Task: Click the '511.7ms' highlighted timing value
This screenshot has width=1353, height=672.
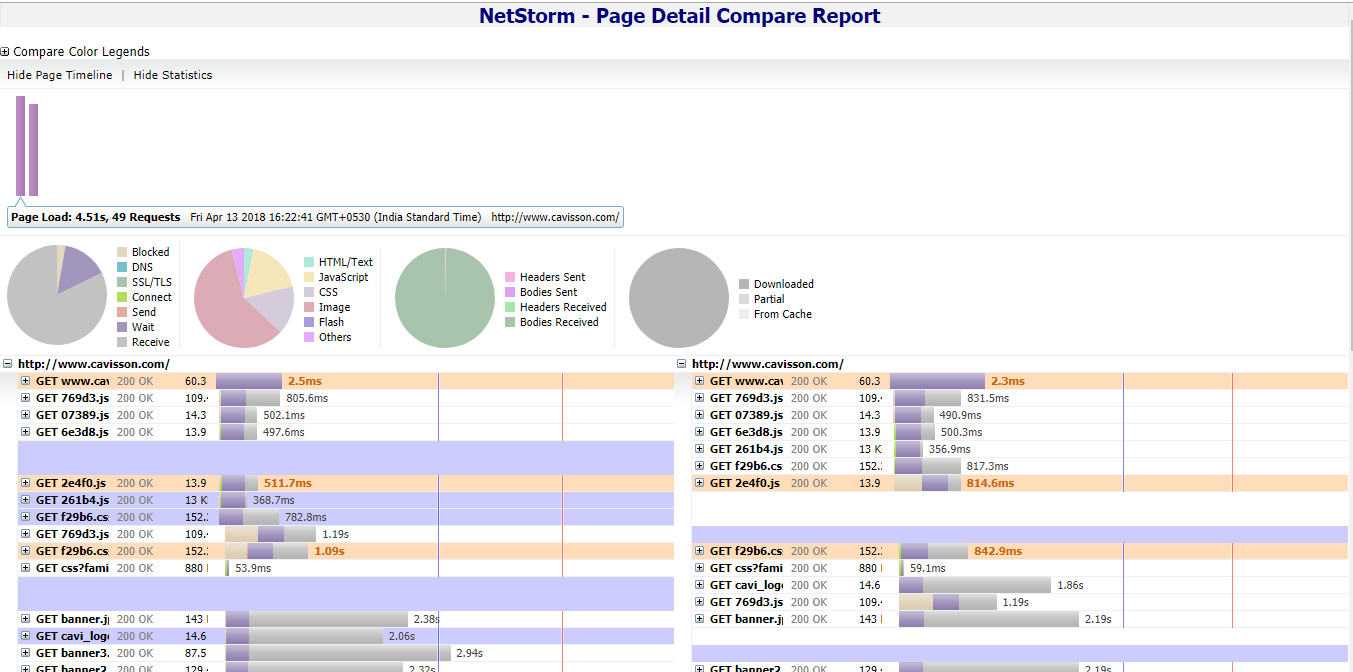Action: coord(288,483)
